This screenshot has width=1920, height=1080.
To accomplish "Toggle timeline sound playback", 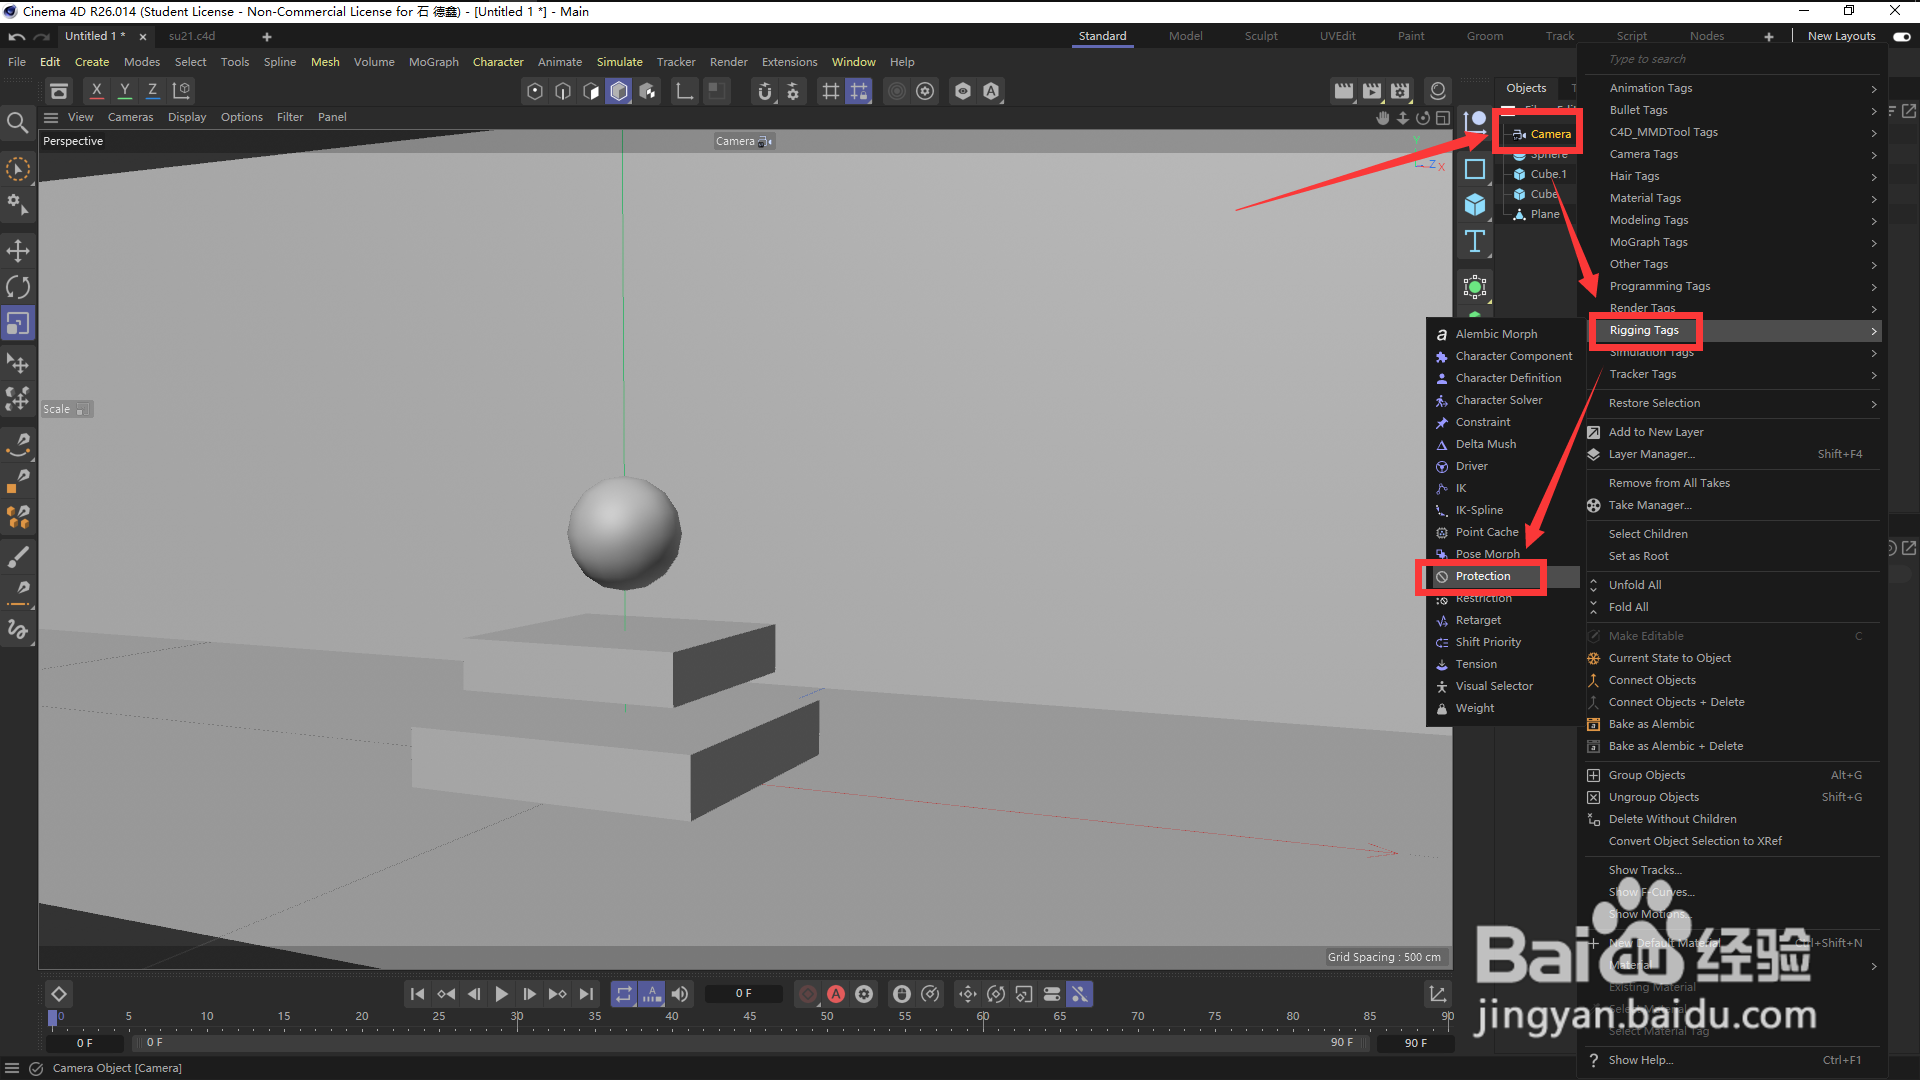I will point(680,994).
